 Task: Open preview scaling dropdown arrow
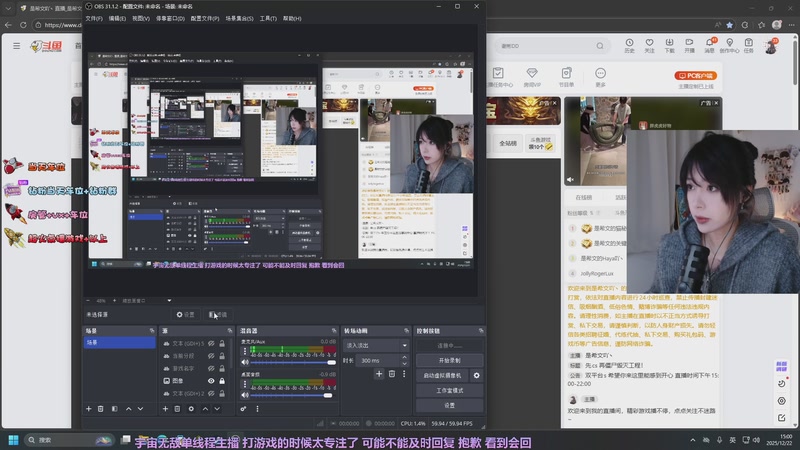[x=169, y=301]
